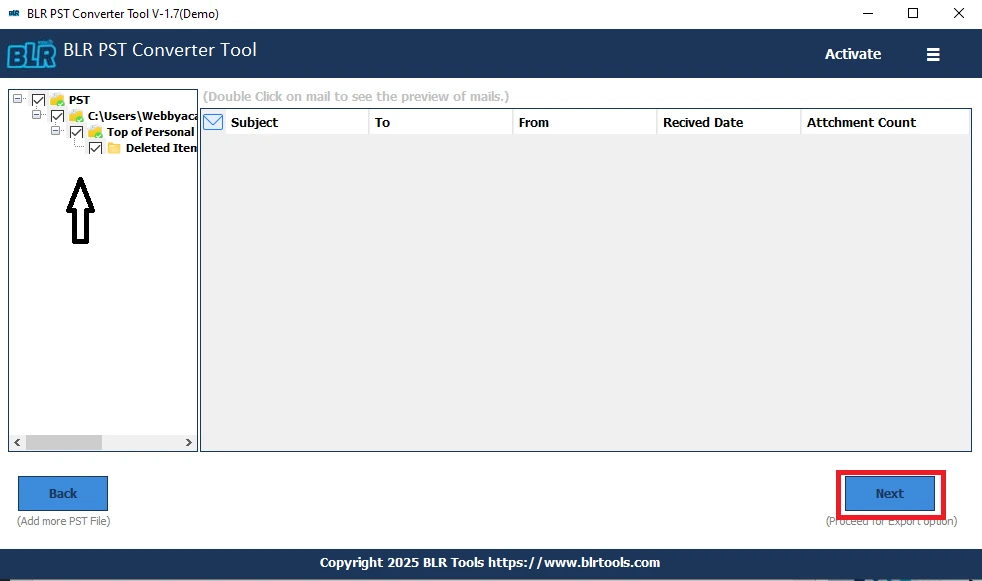
Task: Click the Next button
Action: pos(889,493)
